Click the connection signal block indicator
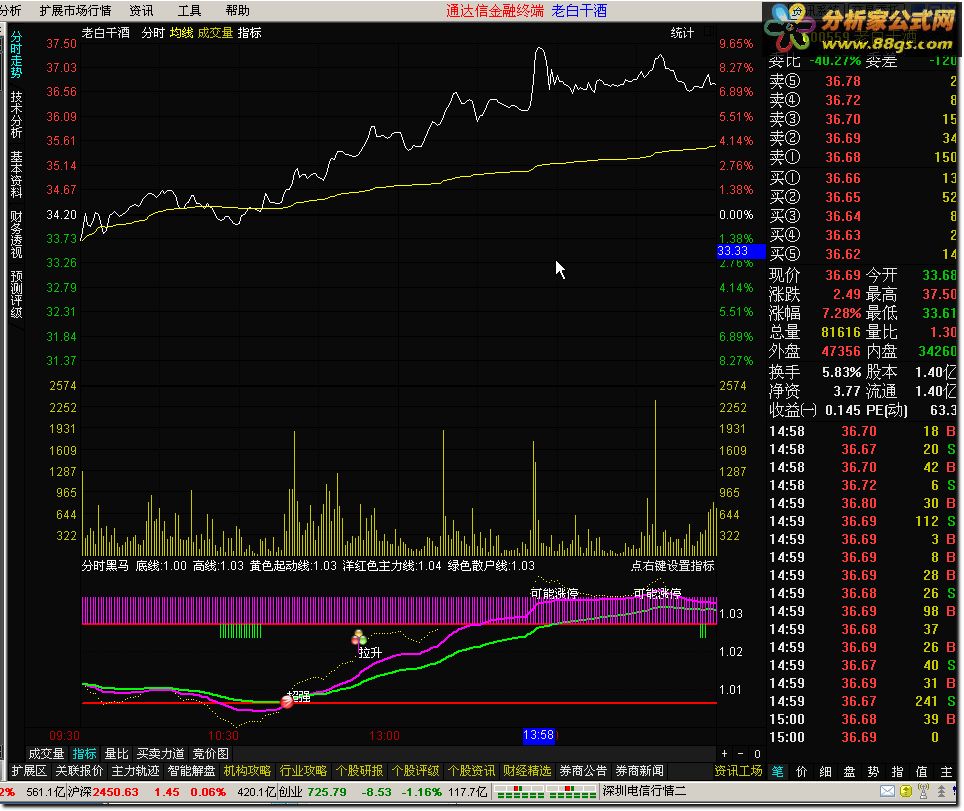Viewport: 964px width, 811px height. pyautogui.click(x=545, y=791)
